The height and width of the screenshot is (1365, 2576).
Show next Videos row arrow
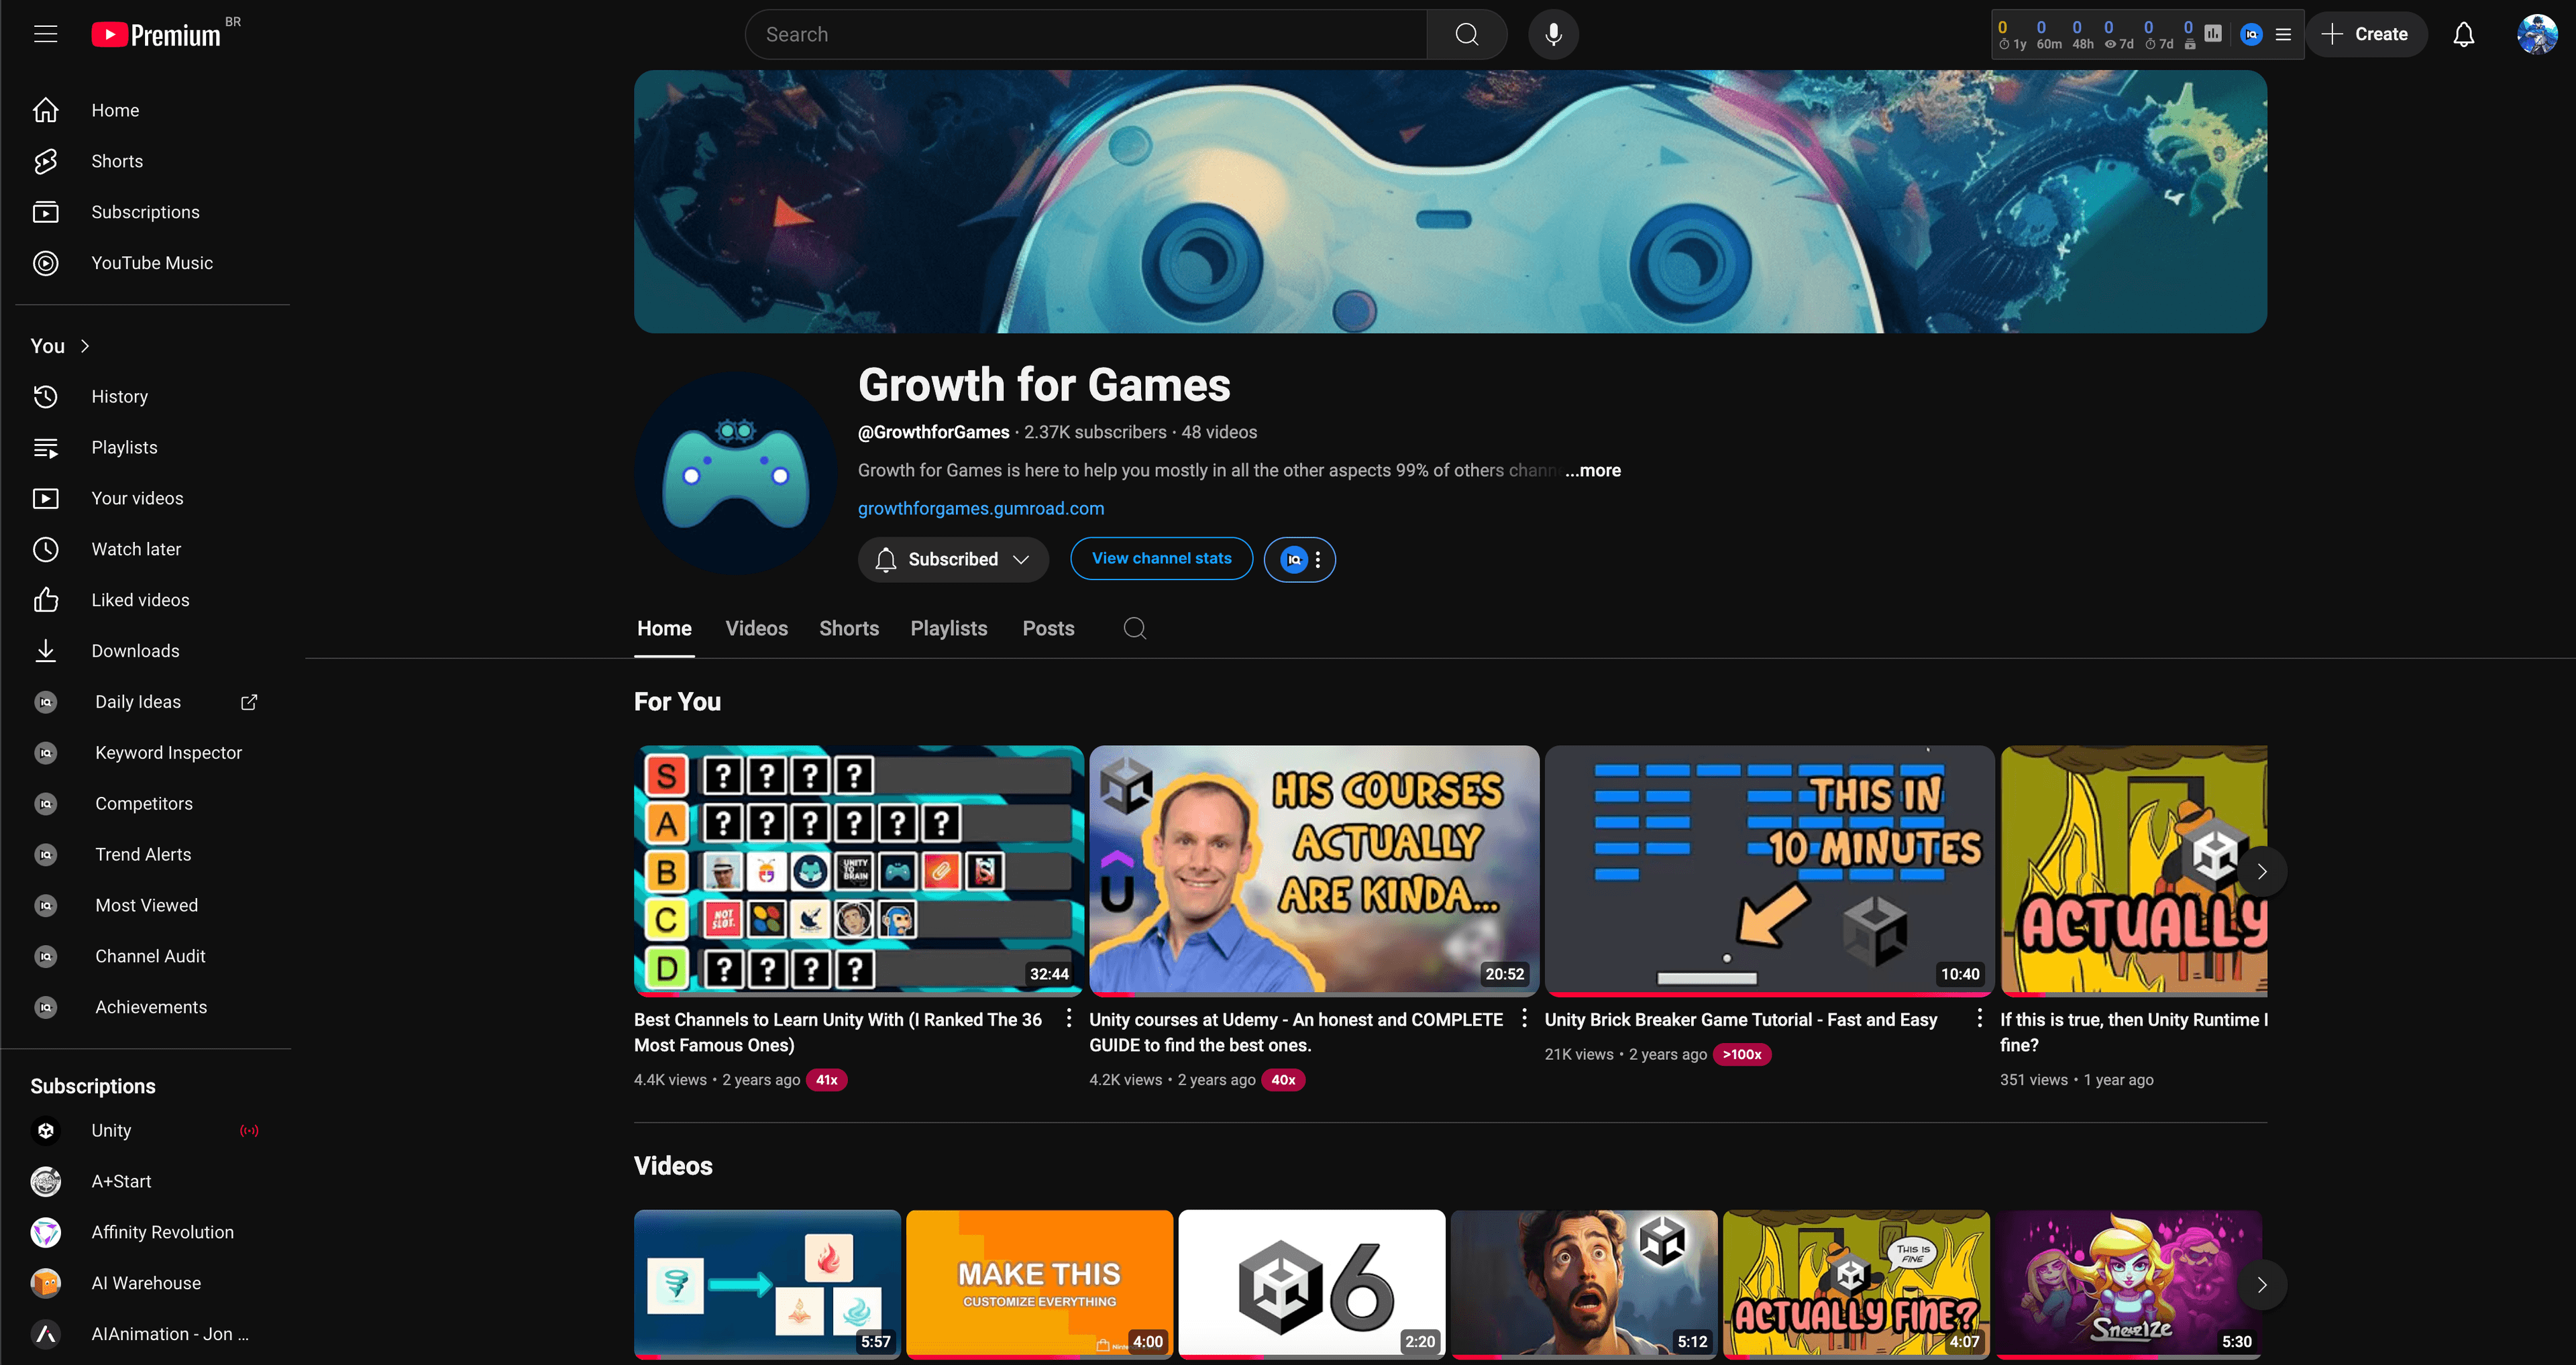pos(2262,1285)
